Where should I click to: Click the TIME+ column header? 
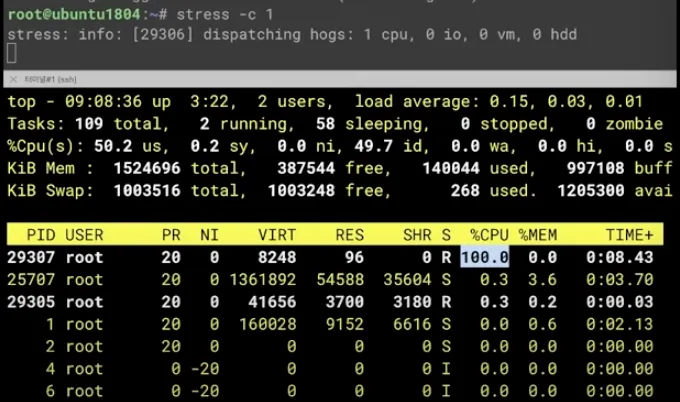tap(629, 235)
